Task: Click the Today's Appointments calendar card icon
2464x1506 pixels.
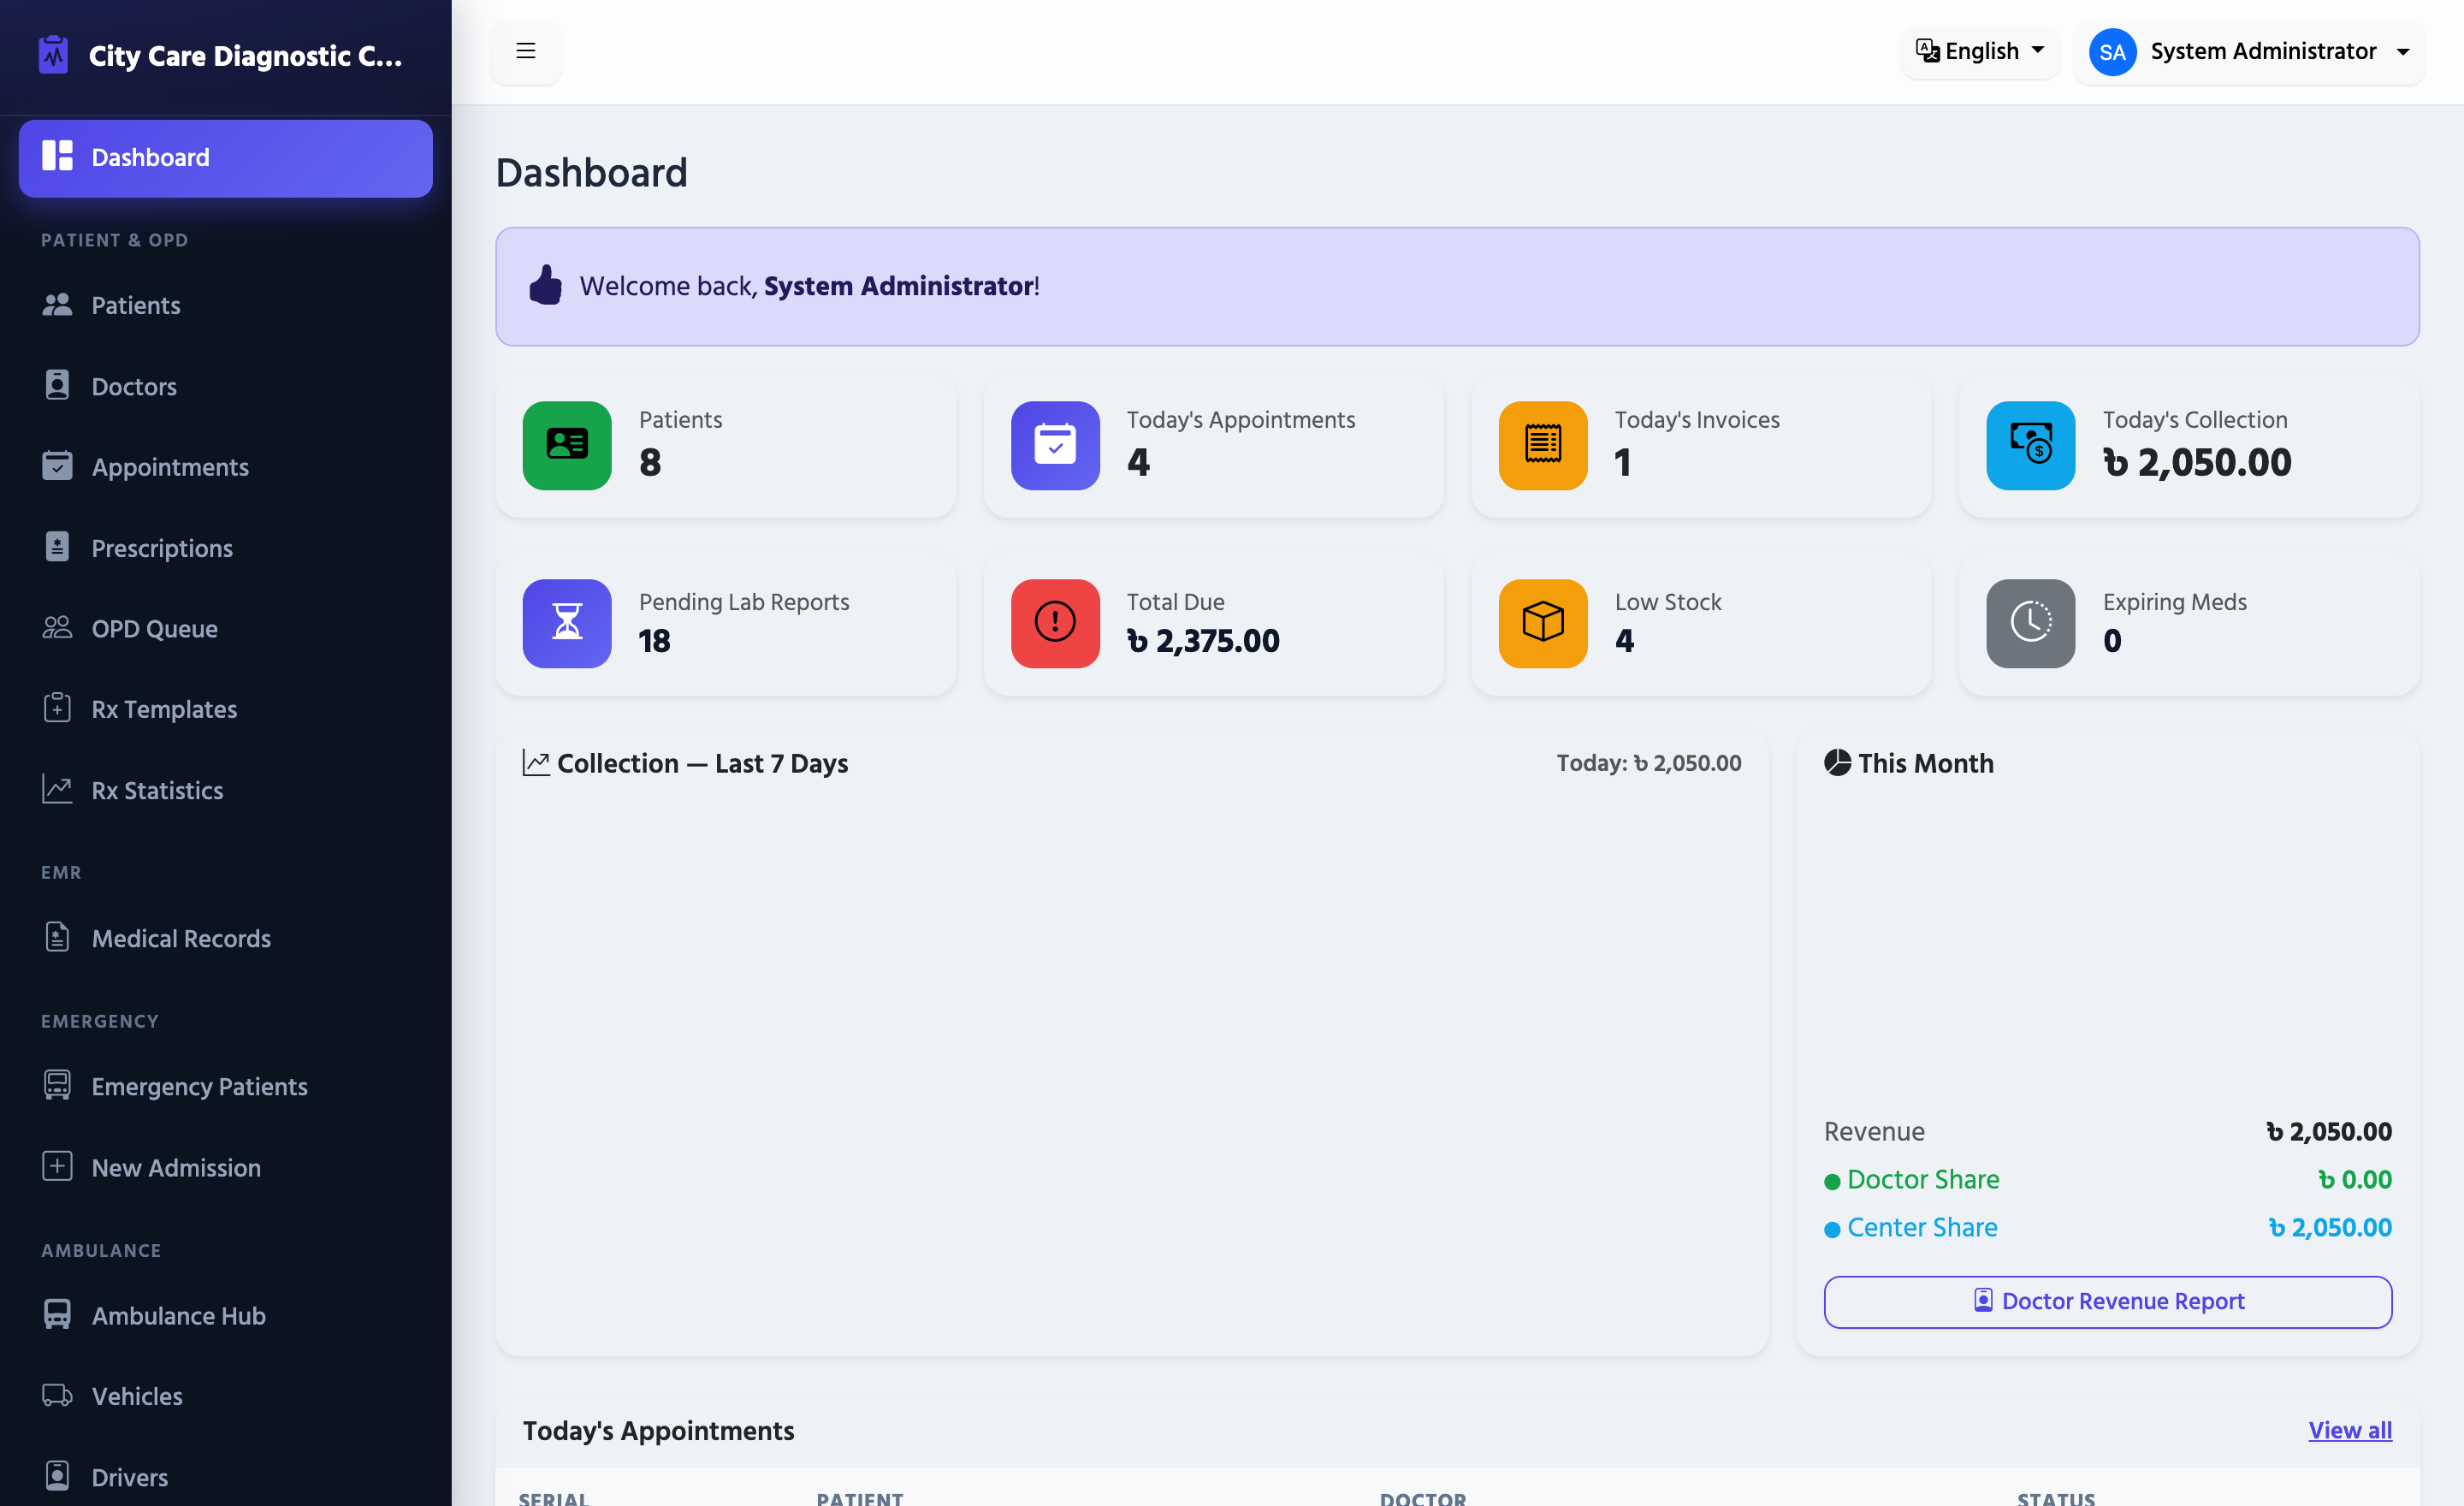Action: coord(1055,445)
